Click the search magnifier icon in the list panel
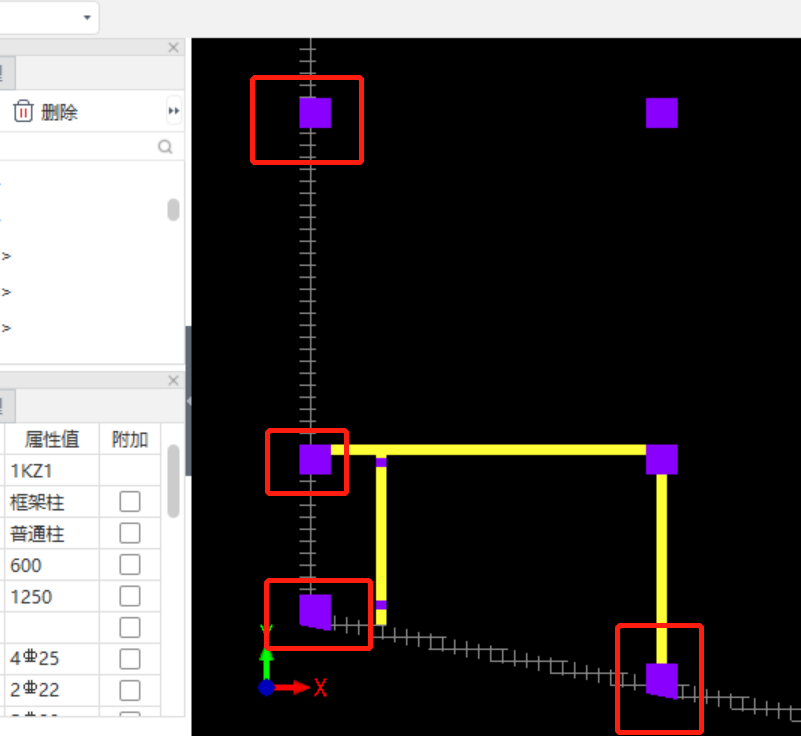801x736 pixels. click(165, 147)
